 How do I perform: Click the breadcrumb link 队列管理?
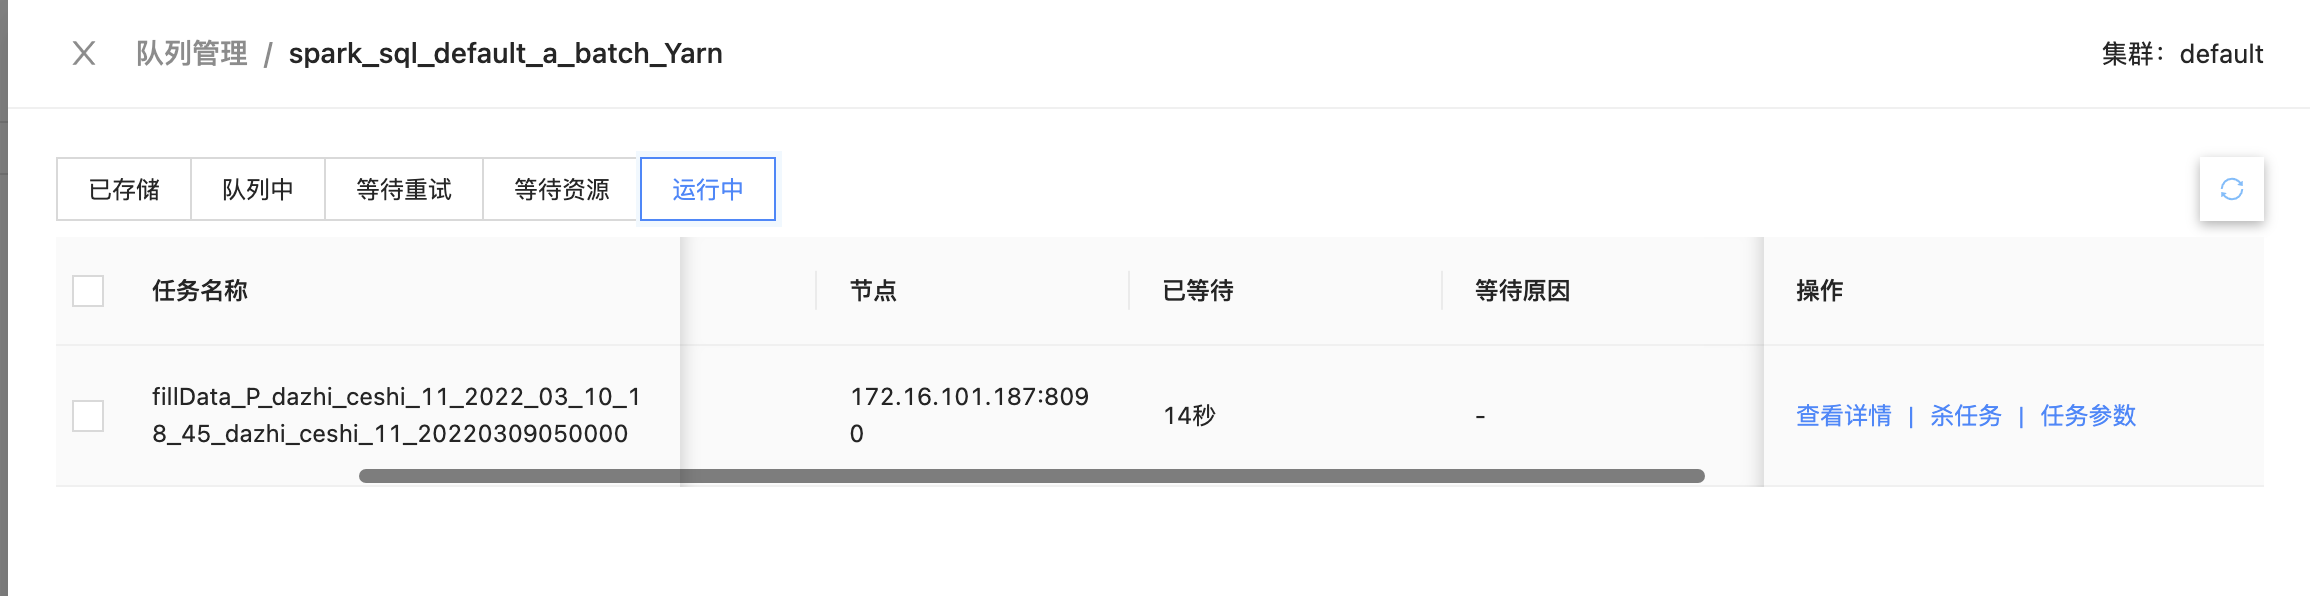click(x=194, y=53)
